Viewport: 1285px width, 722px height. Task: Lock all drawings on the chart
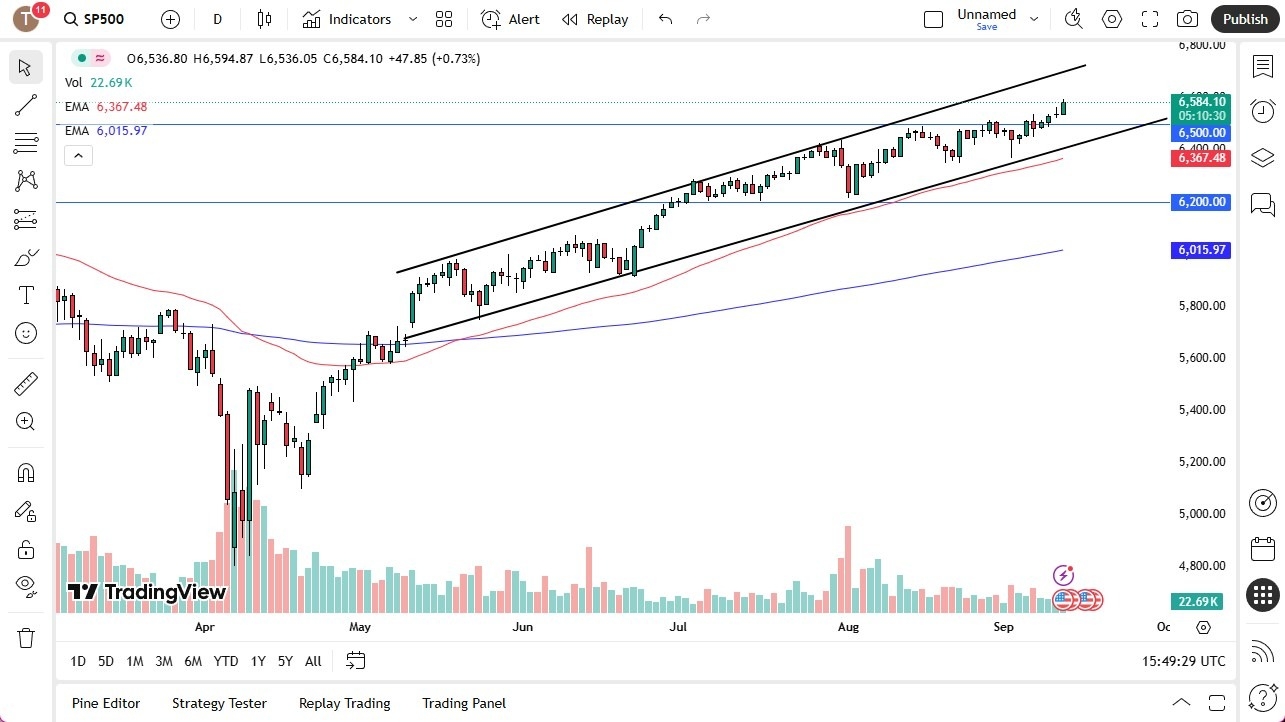[x=25, y=548]
